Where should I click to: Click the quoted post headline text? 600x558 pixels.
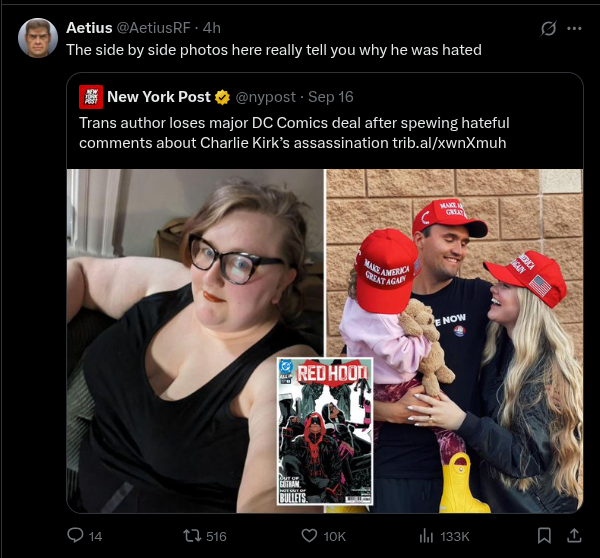[x=294, y=133]
